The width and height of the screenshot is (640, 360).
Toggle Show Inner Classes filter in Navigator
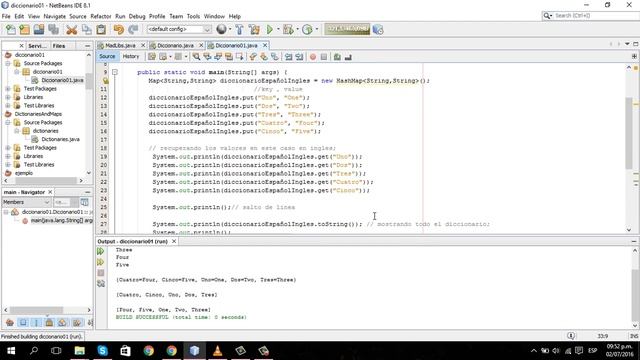62,322
